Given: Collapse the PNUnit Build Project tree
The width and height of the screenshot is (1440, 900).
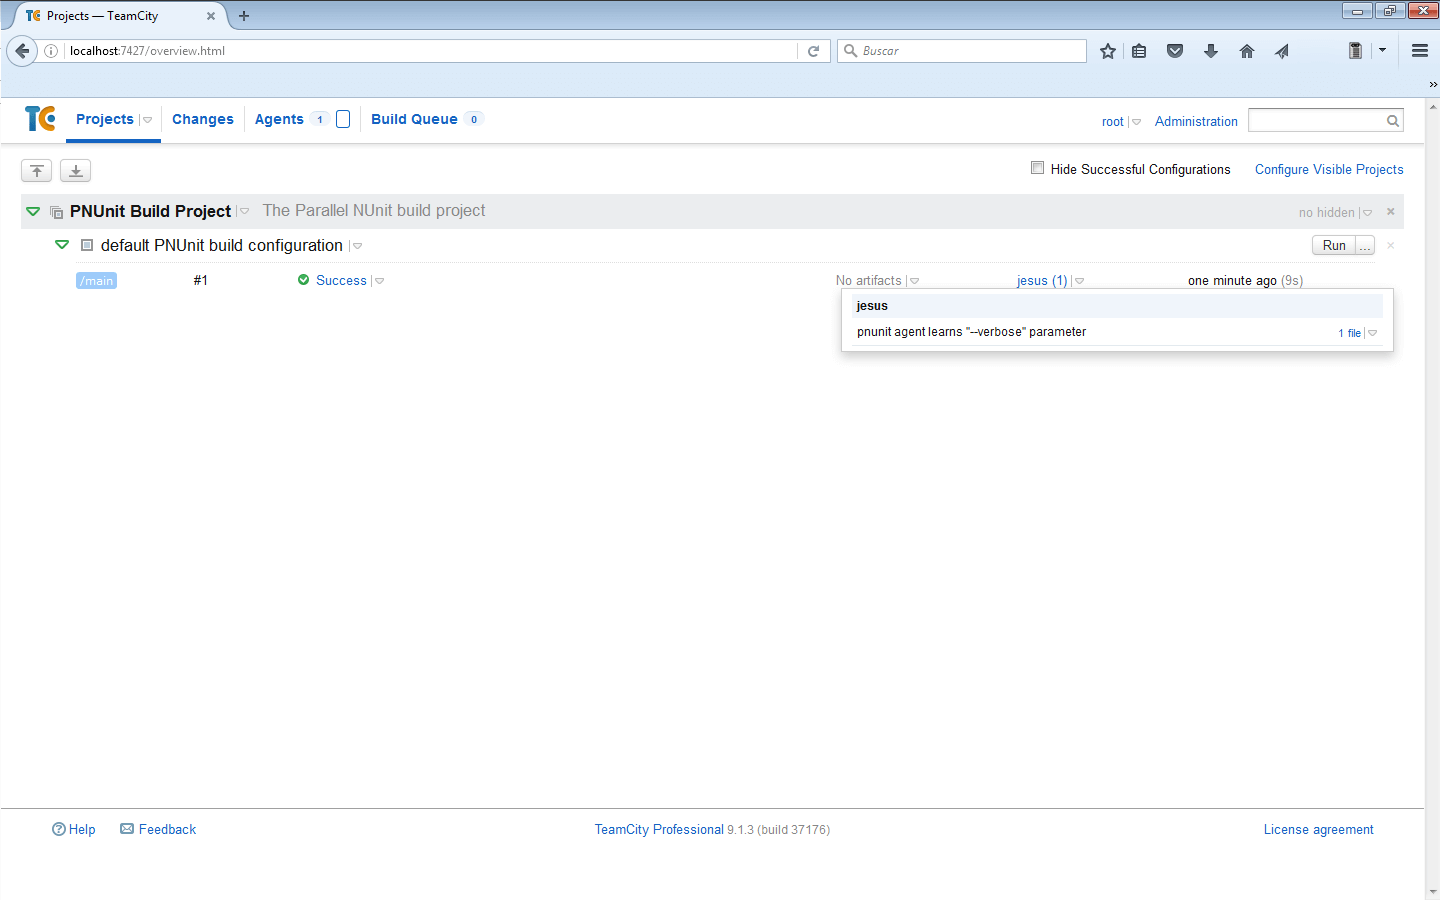Looking at the screenshot, I should coord(33,212).
